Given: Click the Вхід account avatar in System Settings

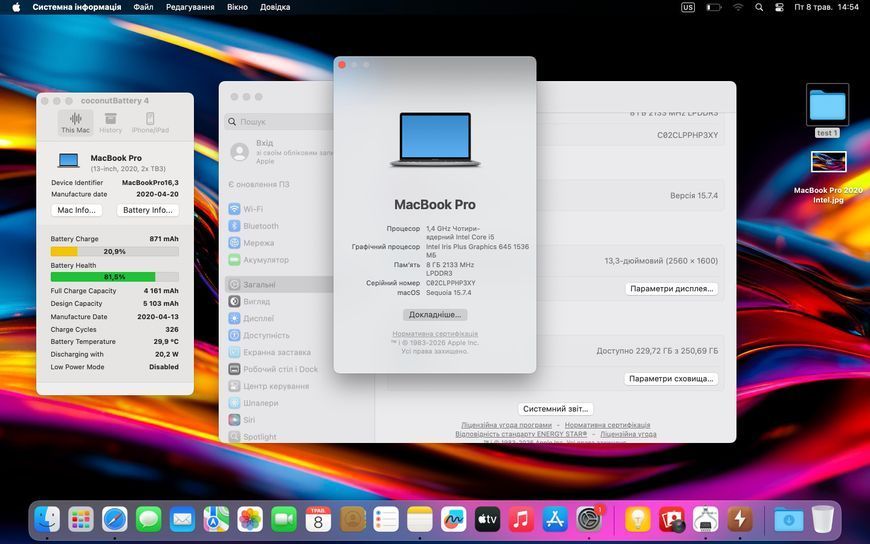Looking at the screenshot, I should (x=240, y=152).
